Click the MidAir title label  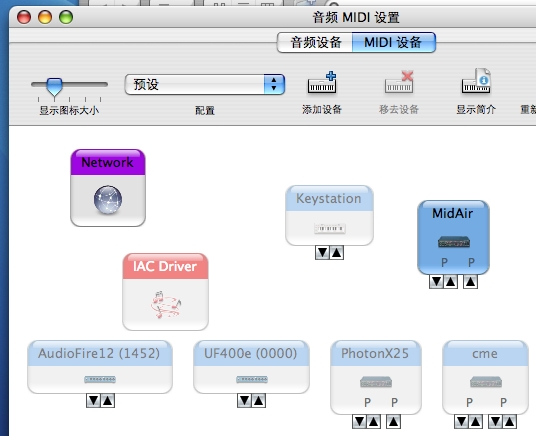click(x=453, y=213)
